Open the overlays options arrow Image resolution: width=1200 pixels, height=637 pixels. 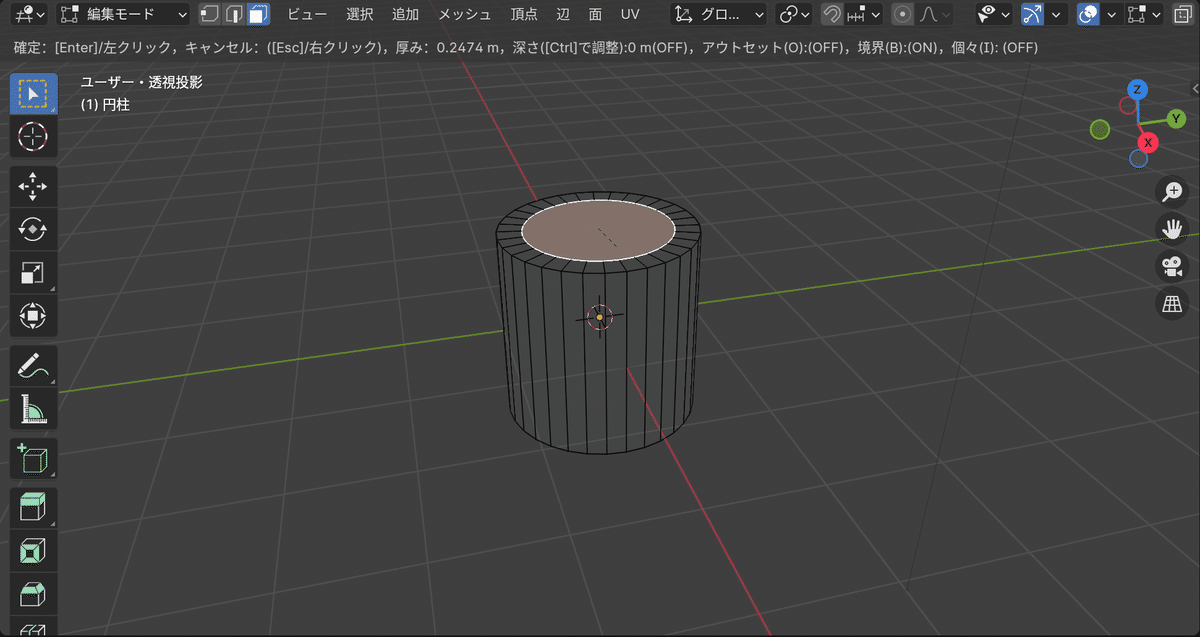pos(1111,14)
